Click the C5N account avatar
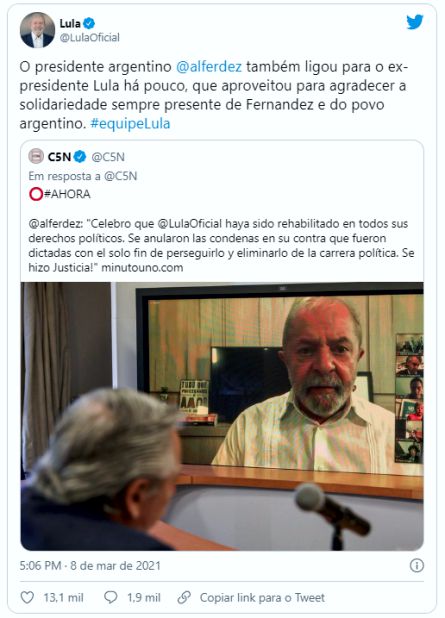This screenshot has width=445, height=618. point(36,156)
